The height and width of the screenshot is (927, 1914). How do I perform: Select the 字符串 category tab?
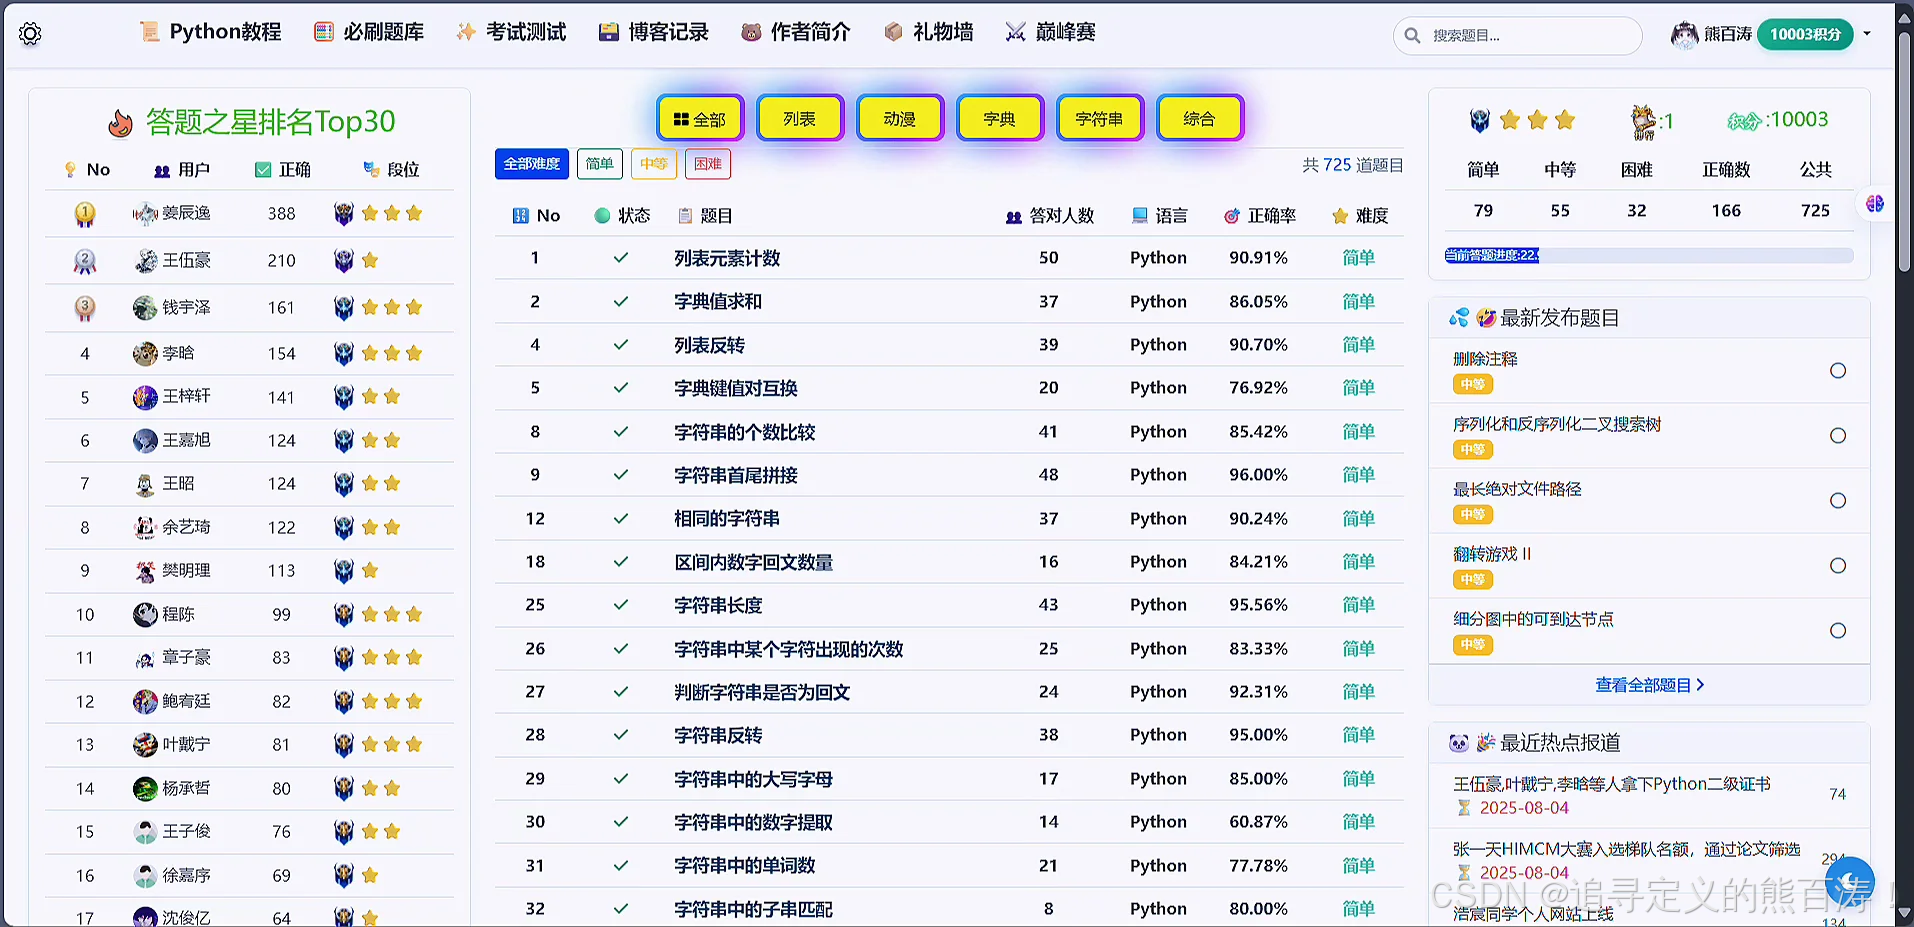pos(1100,119)
